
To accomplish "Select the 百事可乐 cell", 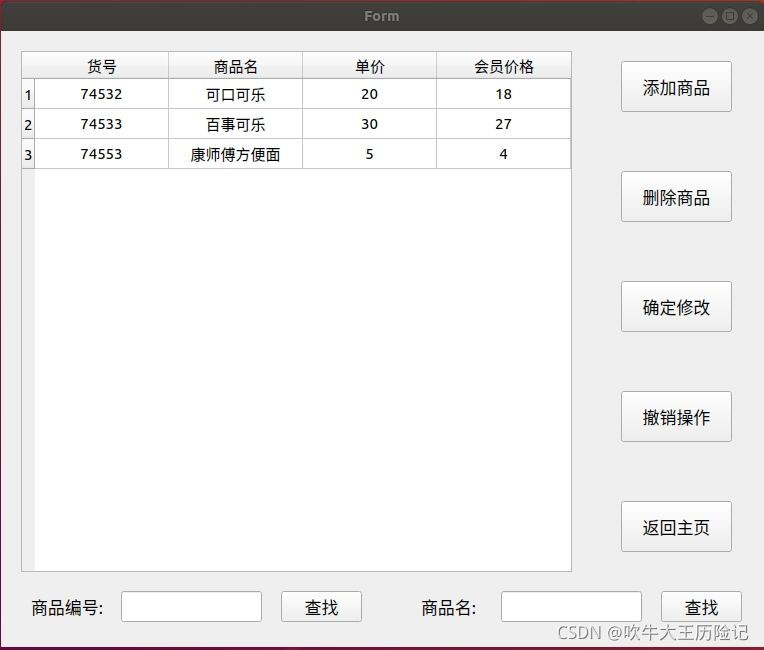I will 235,124.
